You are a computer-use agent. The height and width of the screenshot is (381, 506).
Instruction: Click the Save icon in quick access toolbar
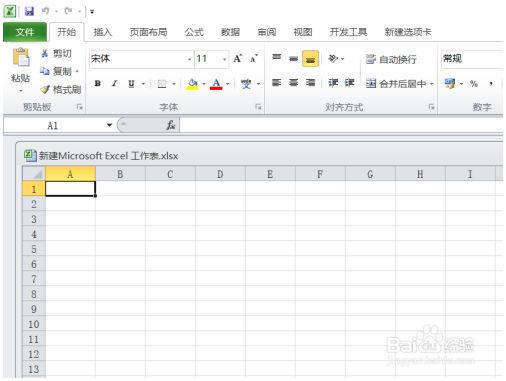coord(30,11)
